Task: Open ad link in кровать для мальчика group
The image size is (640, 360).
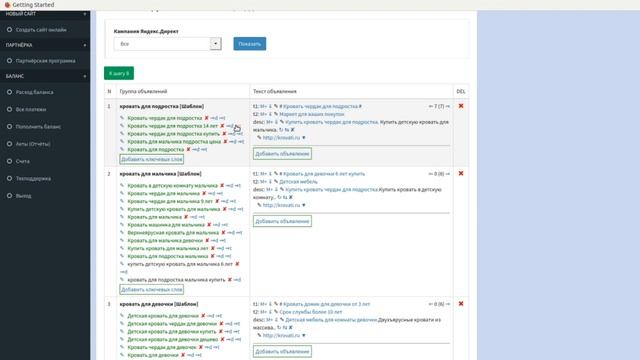Action: 281,205
